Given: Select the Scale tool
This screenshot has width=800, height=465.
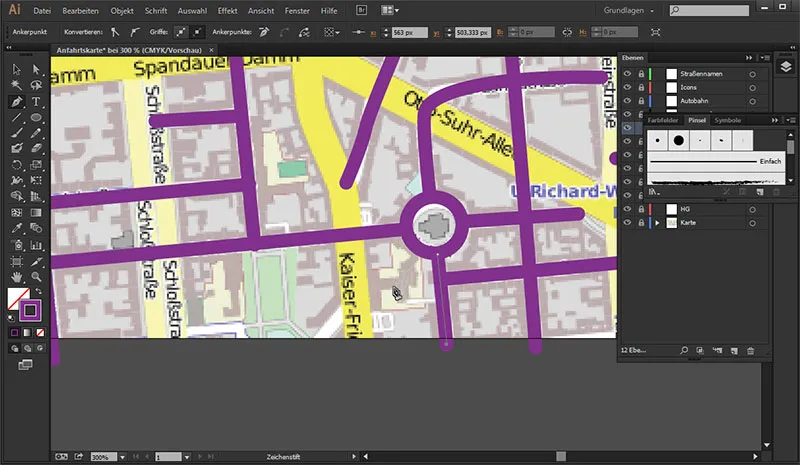Looking at the screenshot, I should point(36,165).
